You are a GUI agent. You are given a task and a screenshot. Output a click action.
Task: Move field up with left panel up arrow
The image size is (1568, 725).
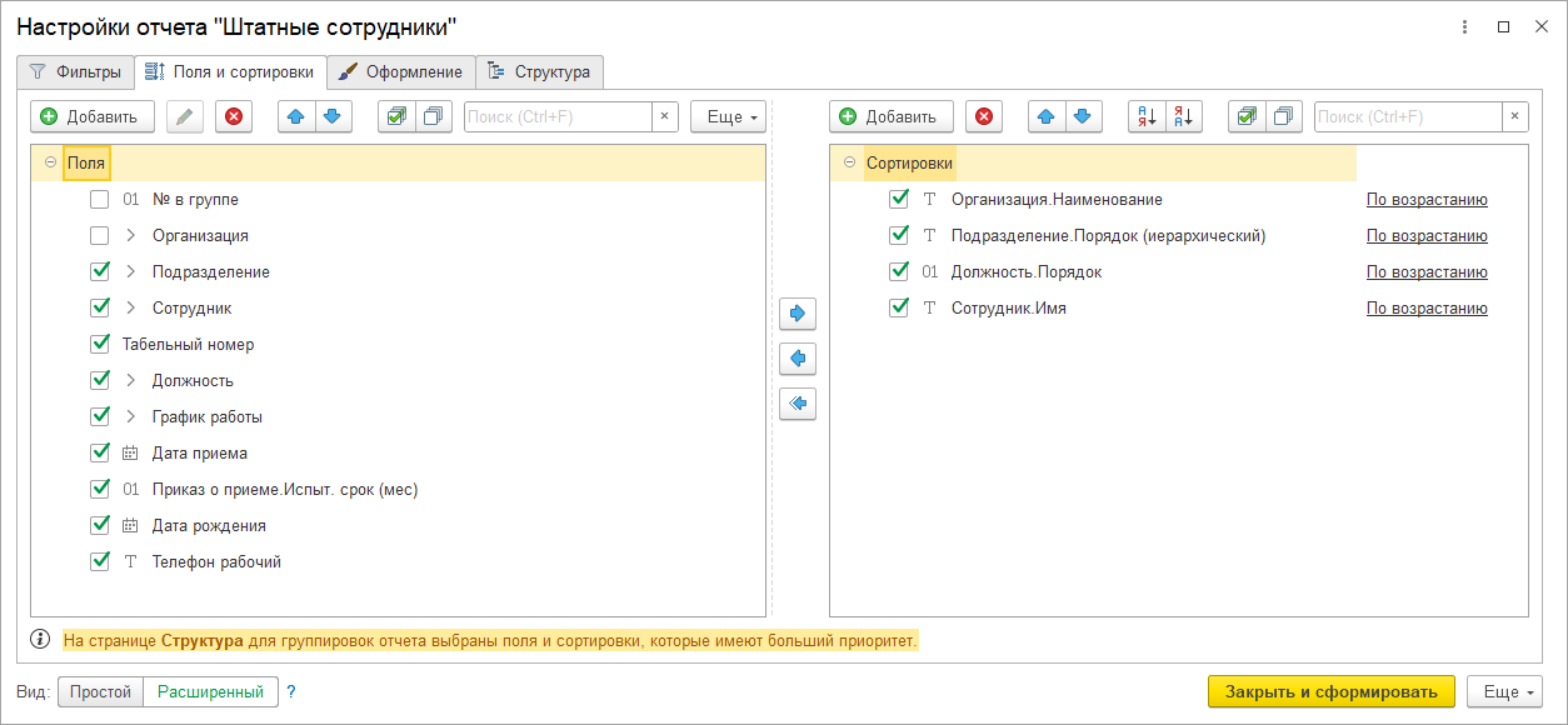pos(295,117)
